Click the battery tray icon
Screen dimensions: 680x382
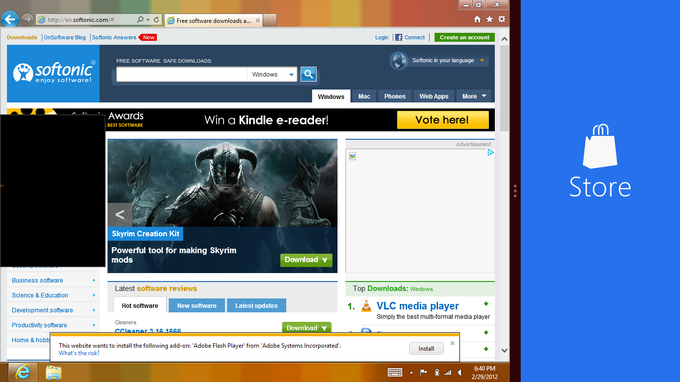tap(437, 372)
